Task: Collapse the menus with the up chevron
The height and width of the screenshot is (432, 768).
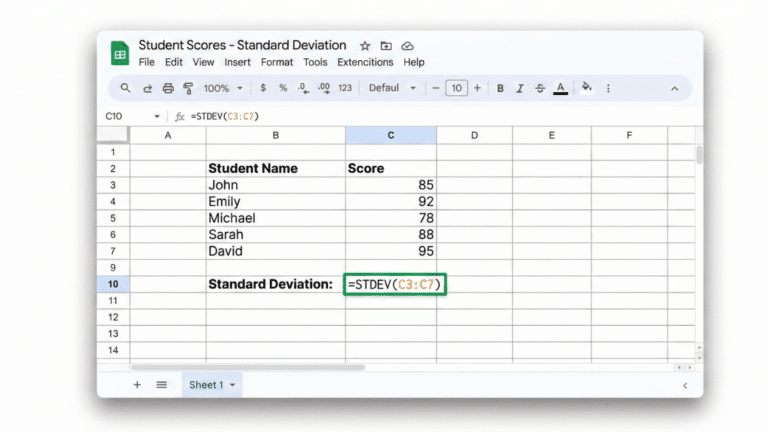Action: coord(674,89)
